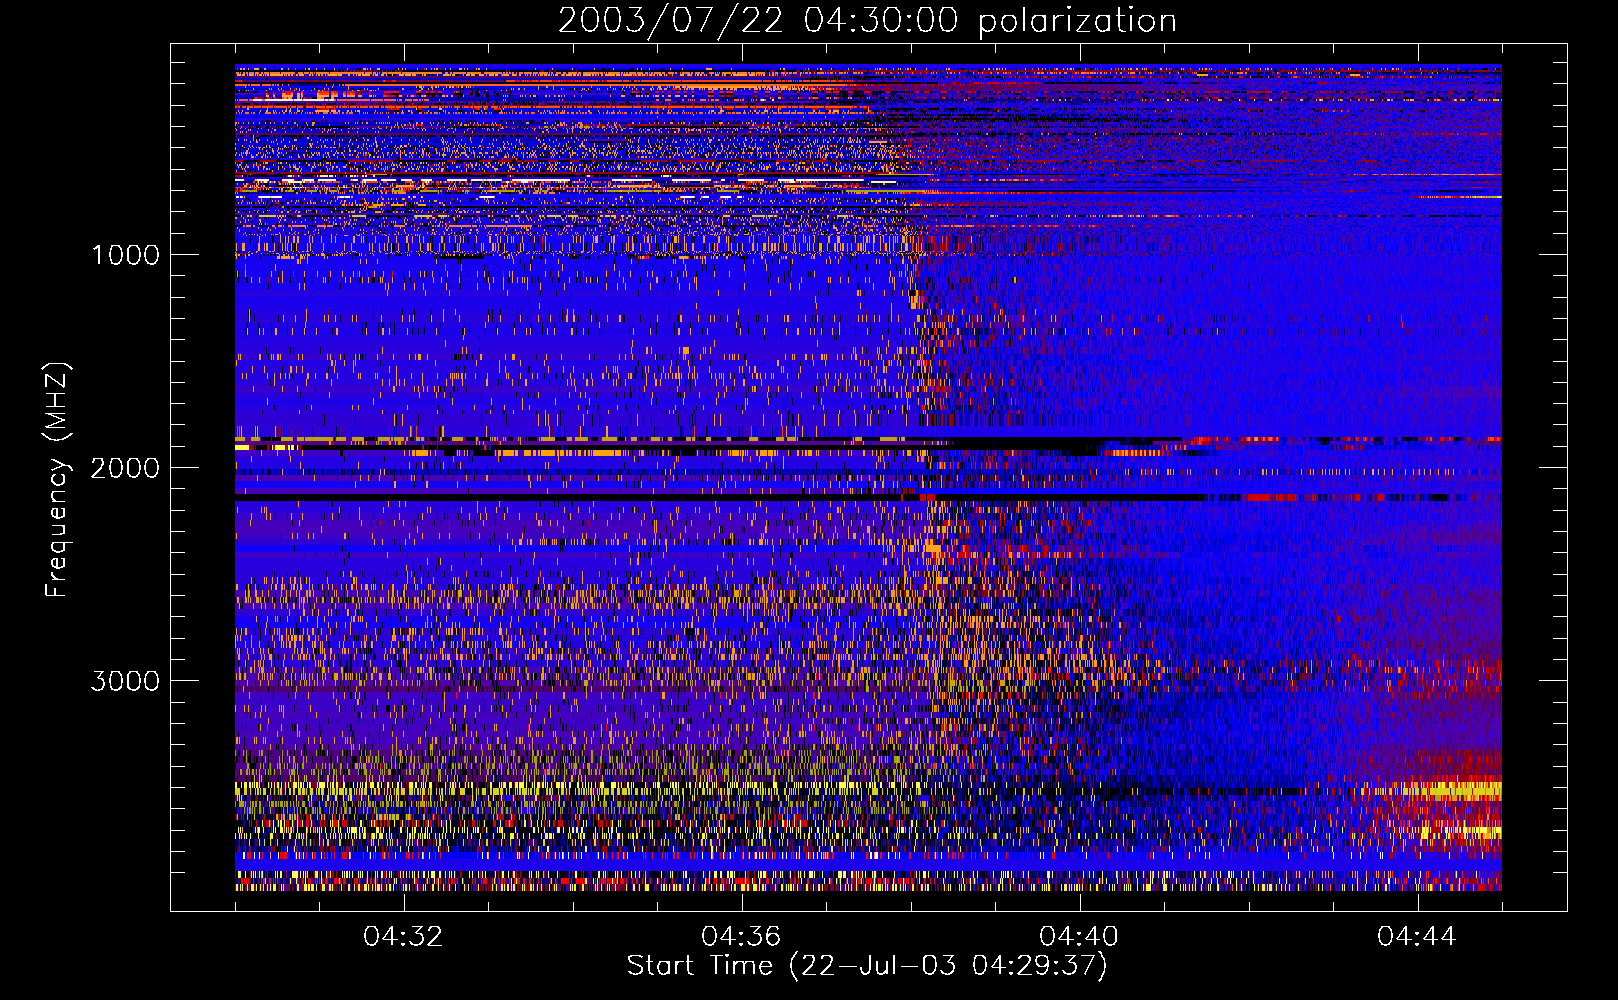Click the 2000 frequency tick label
This screenshot has height=1000, width=1618.
[125, 468]
